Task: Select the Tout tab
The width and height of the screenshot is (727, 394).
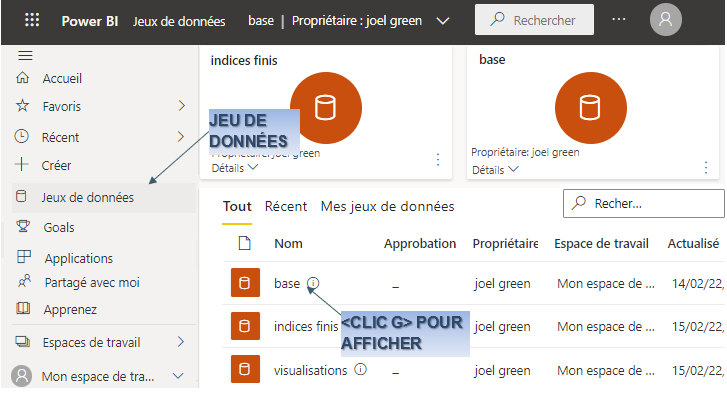Action: pyautogui.click(x=237, y=206)
